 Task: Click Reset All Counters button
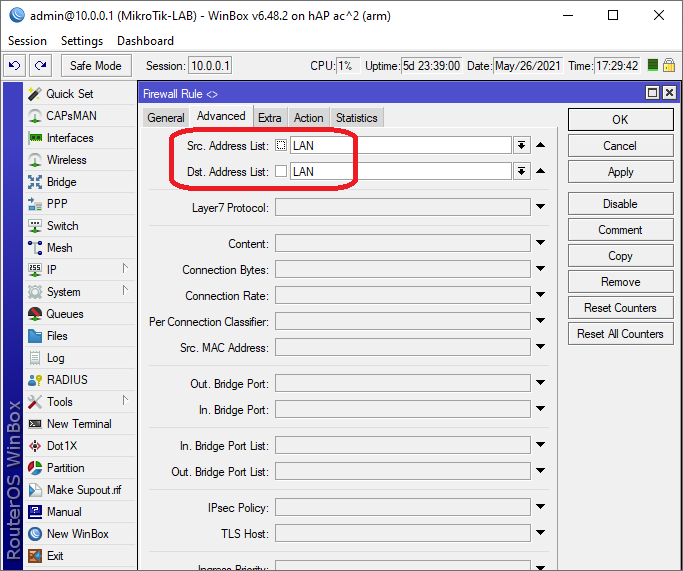click(620, 334)
